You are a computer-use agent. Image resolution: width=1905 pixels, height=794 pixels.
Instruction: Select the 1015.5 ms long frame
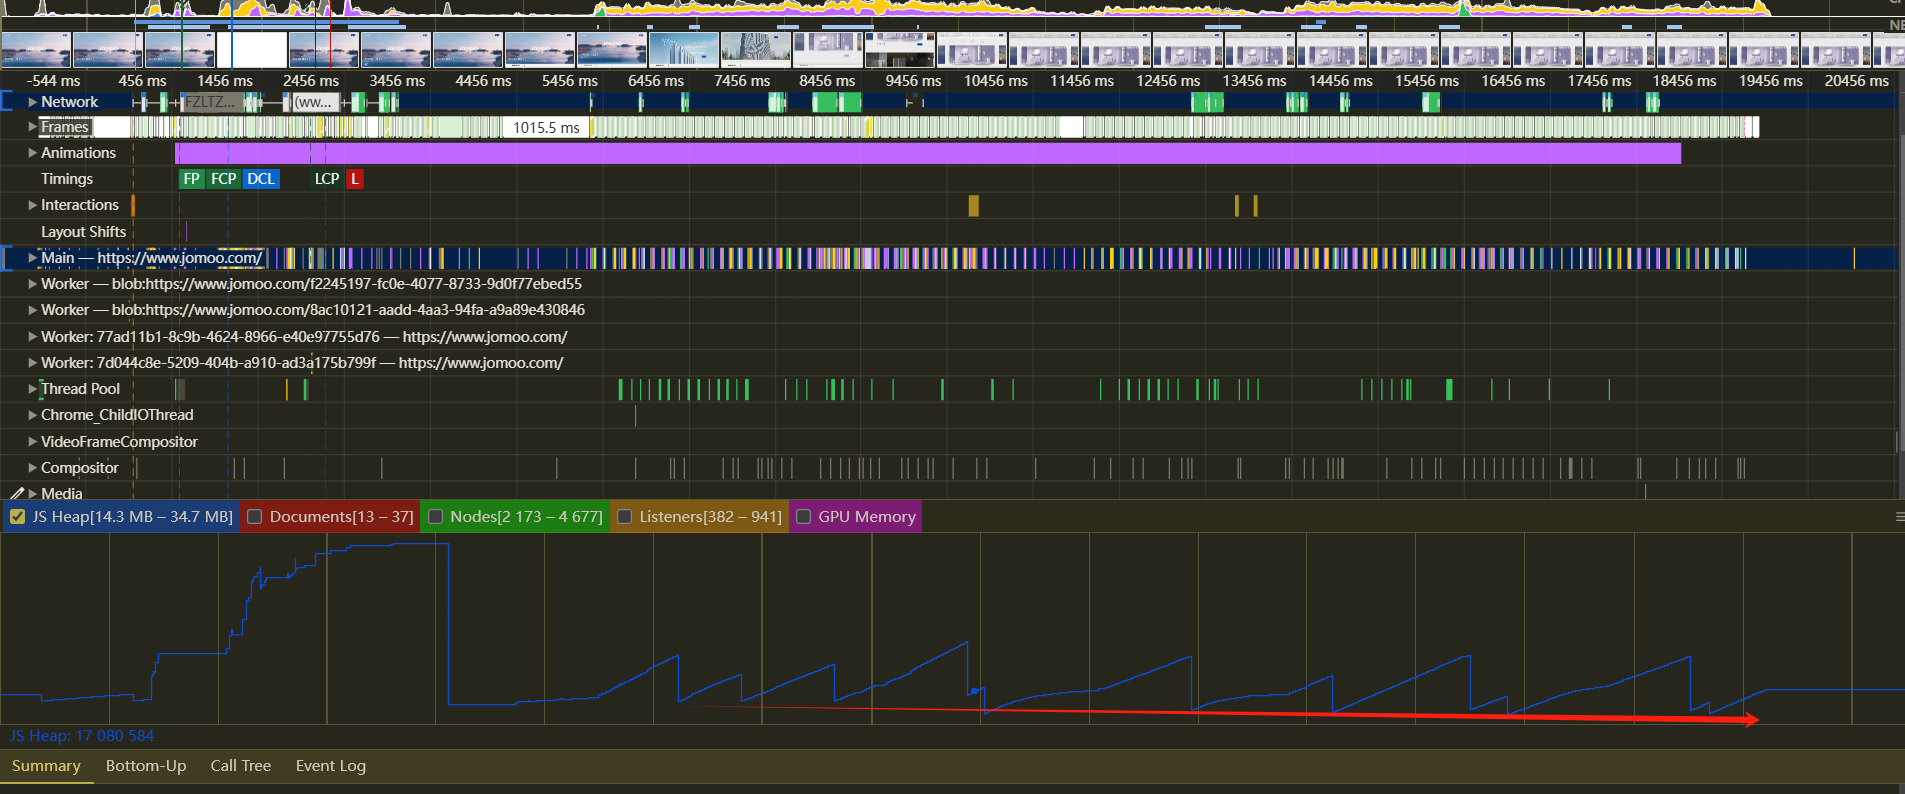(x=546, y=127)
